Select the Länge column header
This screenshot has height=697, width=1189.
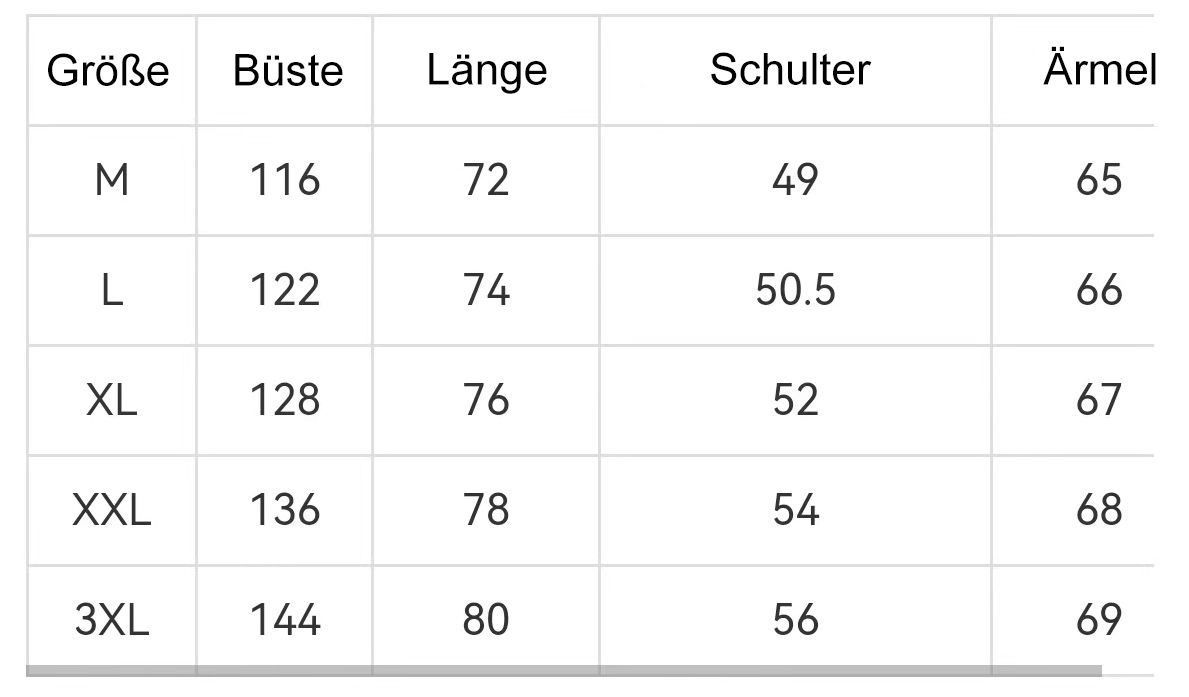tap(487, 71)
